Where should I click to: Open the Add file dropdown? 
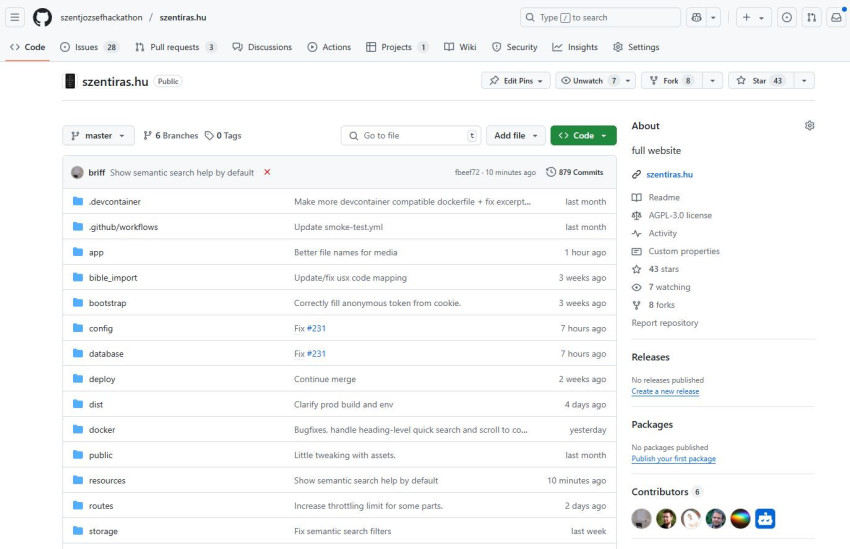[515, 135]
